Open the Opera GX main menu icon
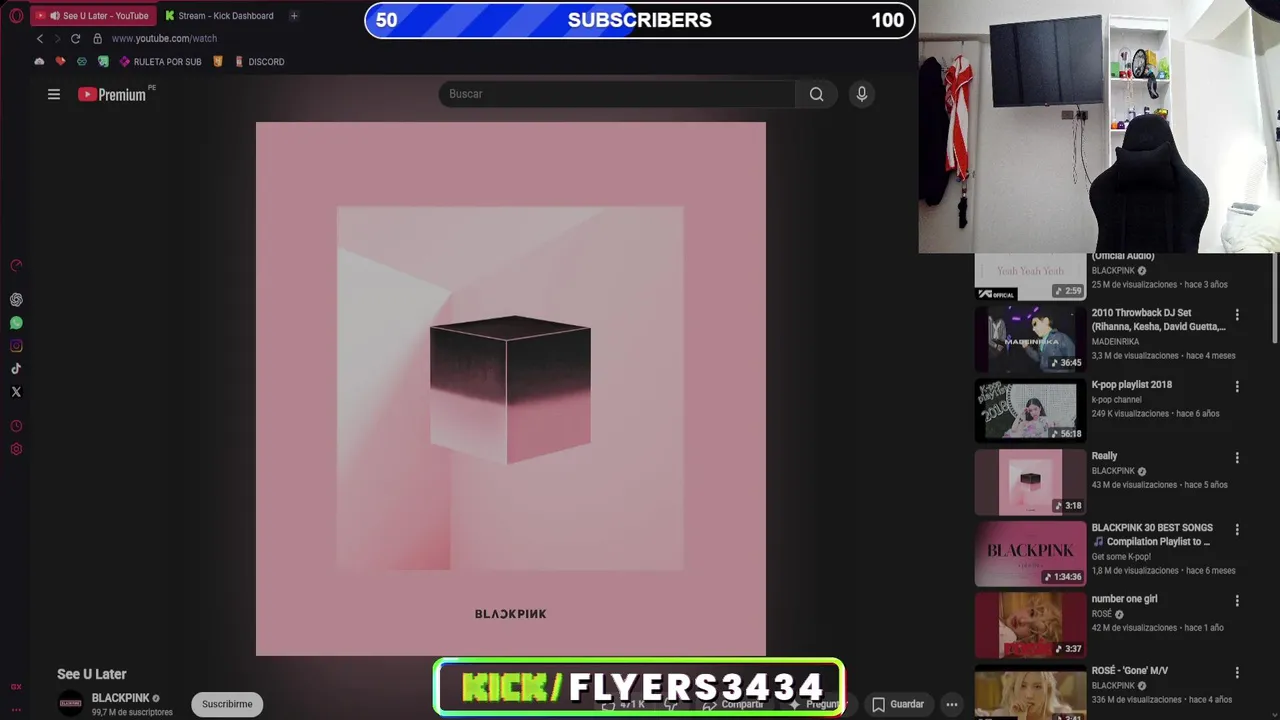The height and width of the screenshot is (720, 1280). pos(16,16)
